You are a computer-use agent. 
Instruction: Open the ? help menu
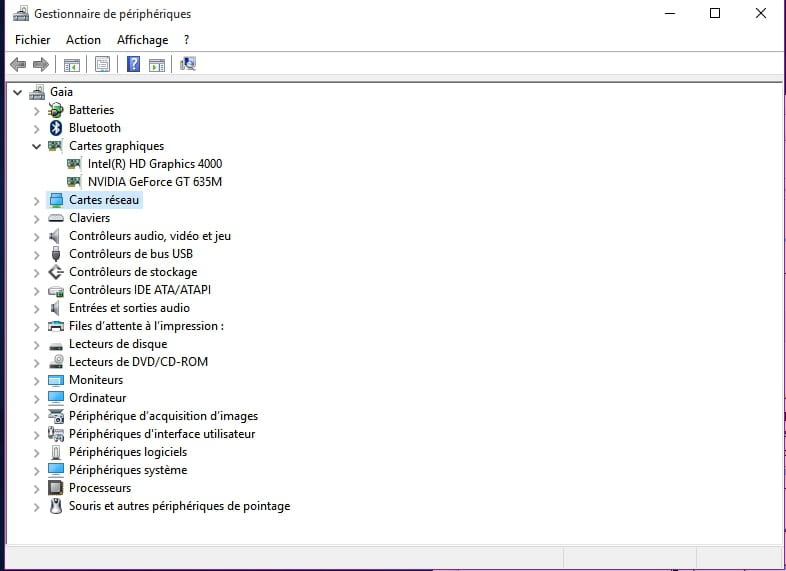pyautogui.click(x=186, y=40)
